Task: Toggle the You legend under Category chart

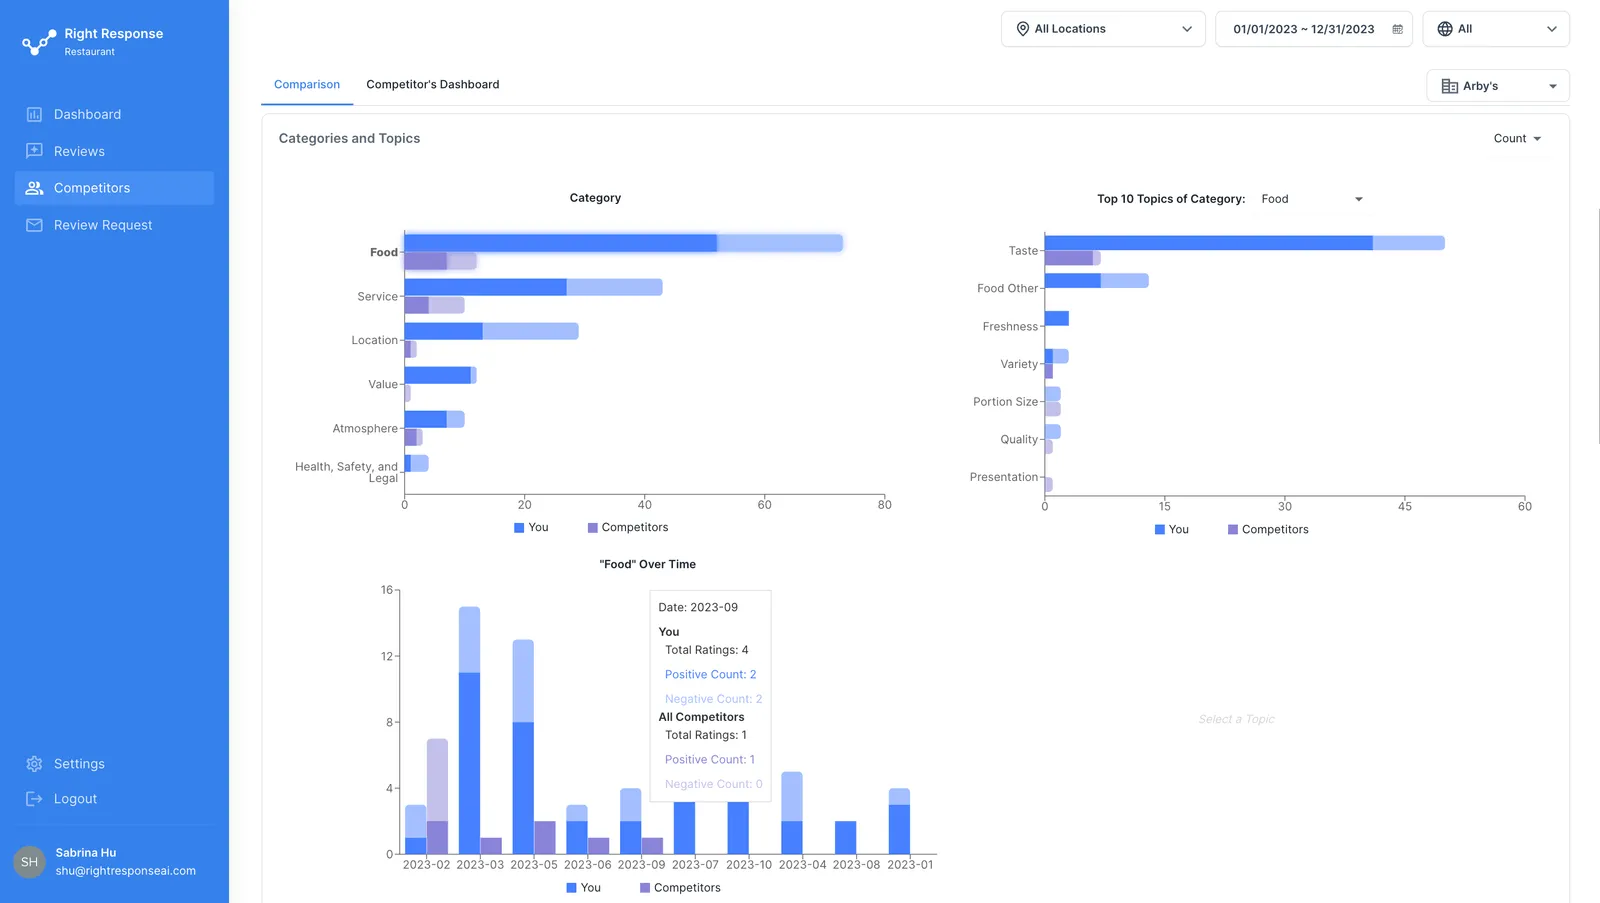Action: point(531,528)
